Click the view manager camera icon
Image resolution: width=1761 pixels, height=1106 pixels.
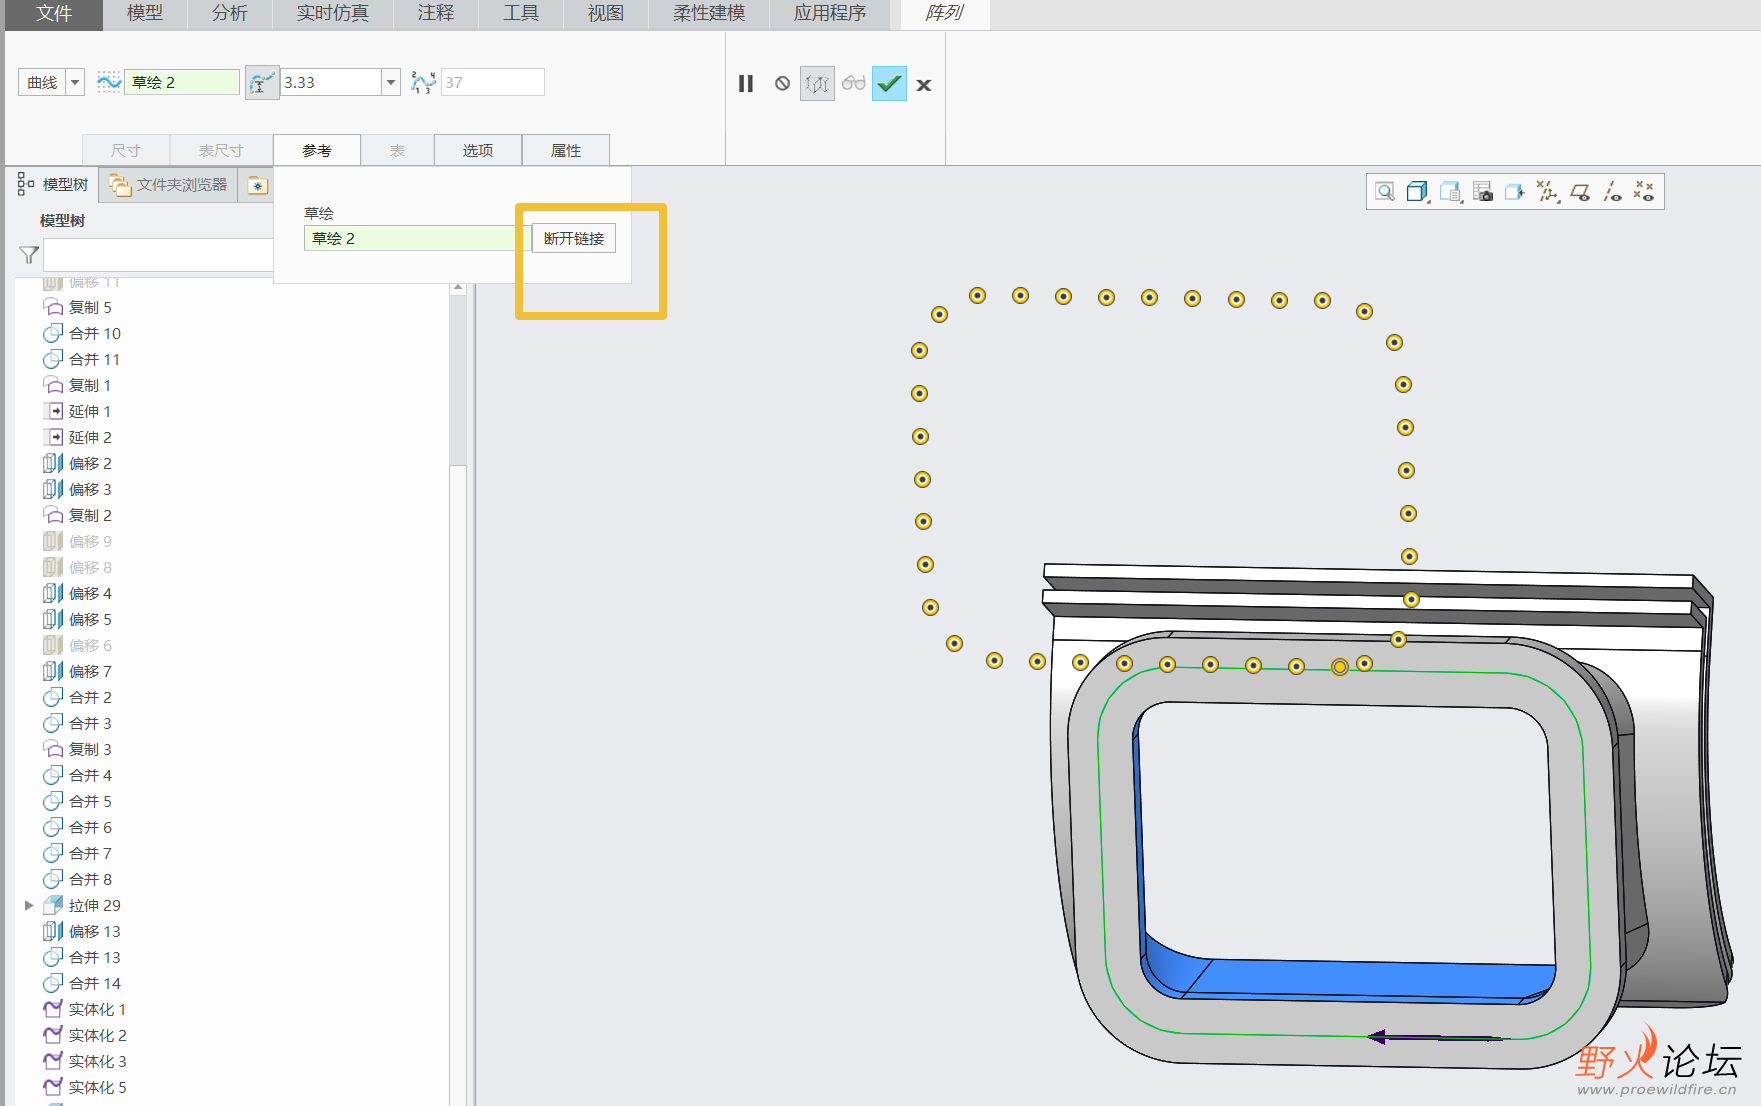[1483, 192]
